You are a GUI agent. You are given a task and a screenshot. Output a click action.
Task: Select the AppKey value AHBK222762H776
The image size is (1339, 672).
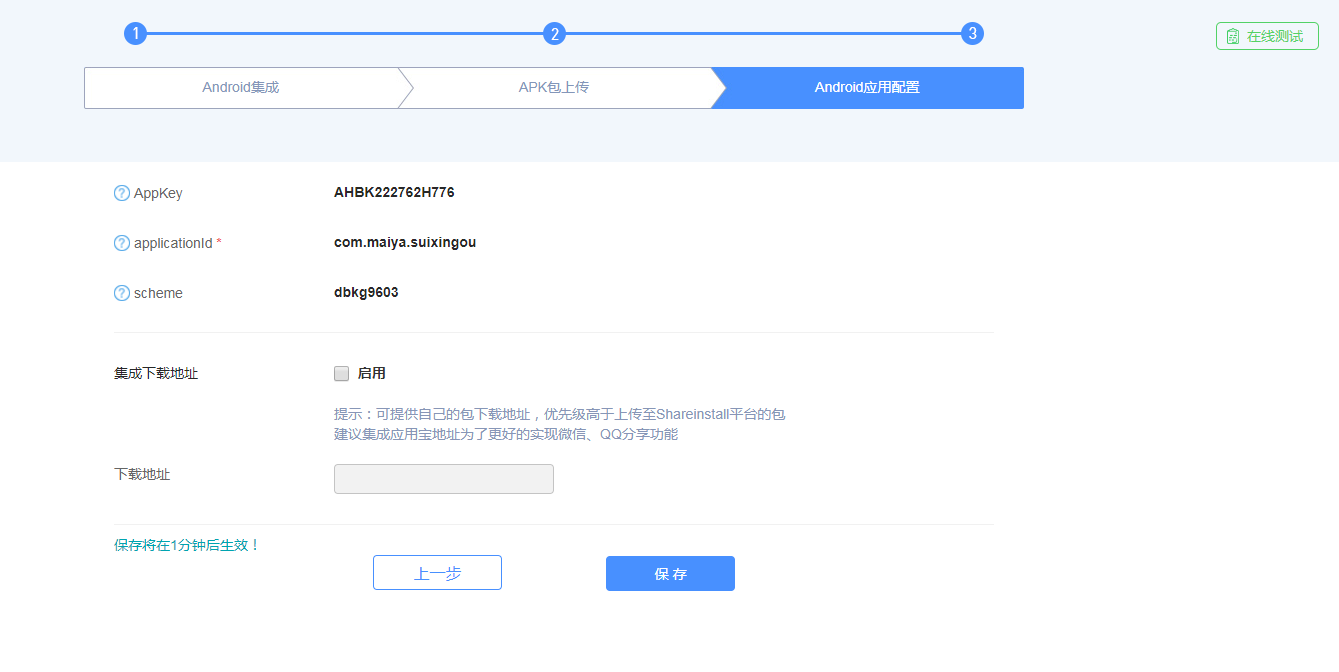point(394,192)
